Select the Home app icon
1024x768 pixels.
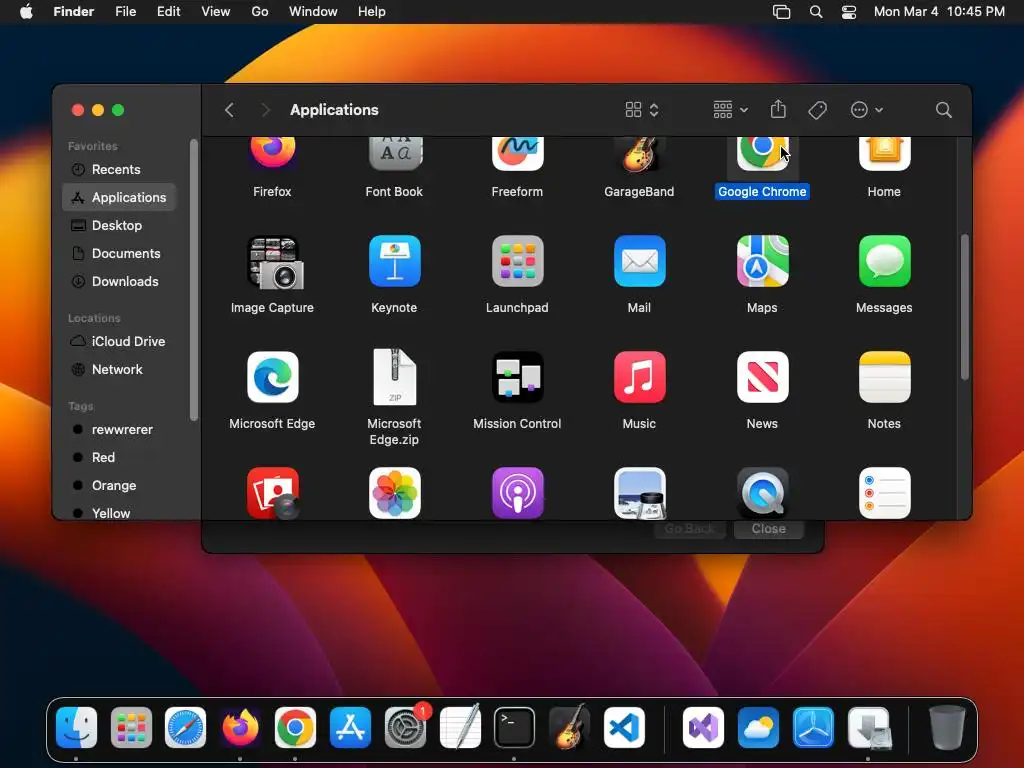tap(884, 153)
